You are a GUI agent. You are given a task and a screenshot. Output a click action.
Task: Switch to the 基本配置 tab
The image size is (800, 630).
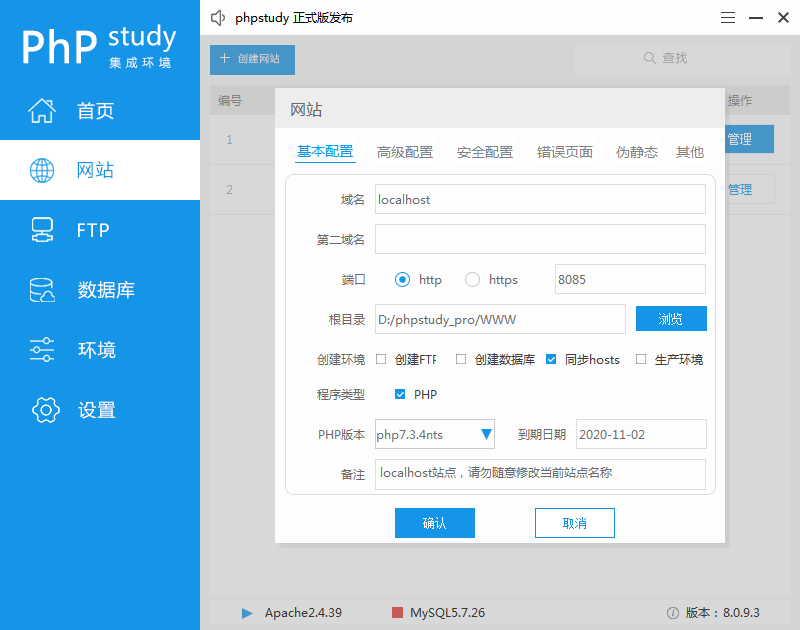(325, 152)
